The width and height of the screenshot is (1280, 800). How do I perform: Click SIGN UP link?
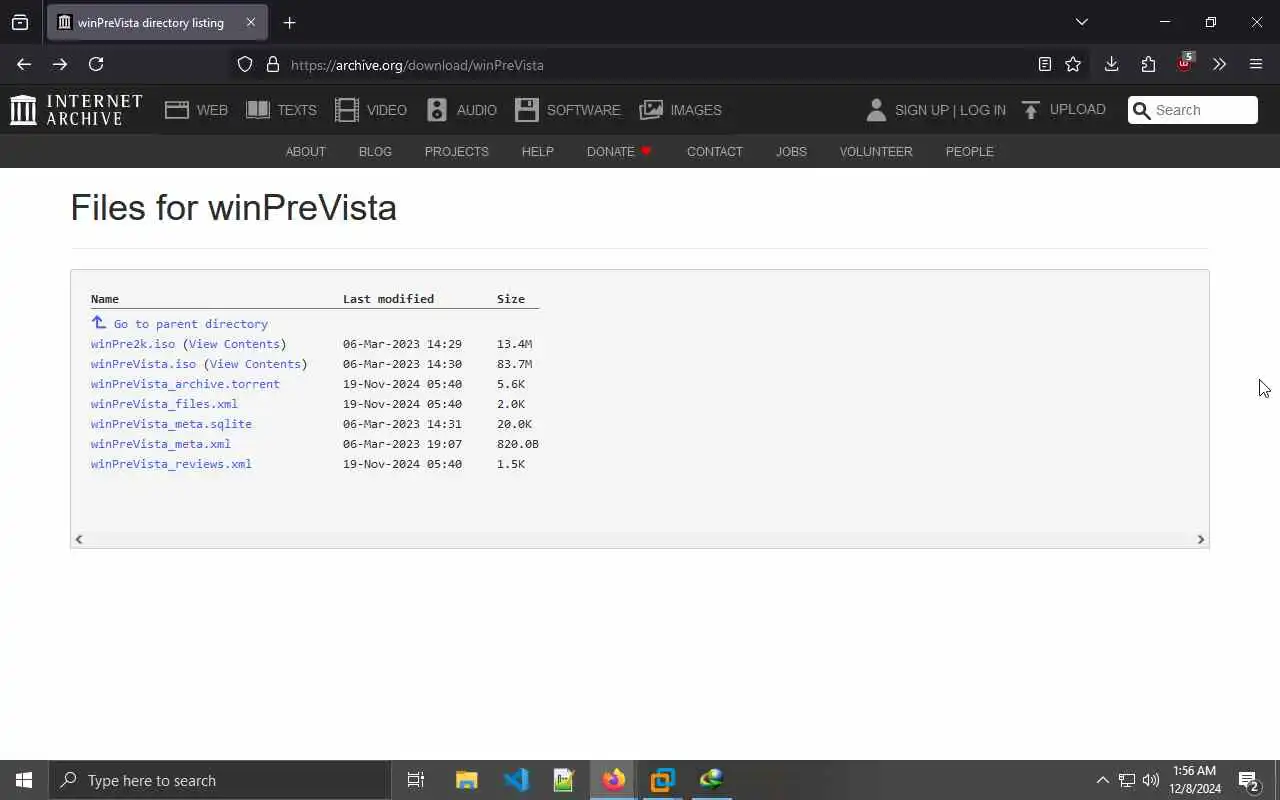click(x=921, y=110)
